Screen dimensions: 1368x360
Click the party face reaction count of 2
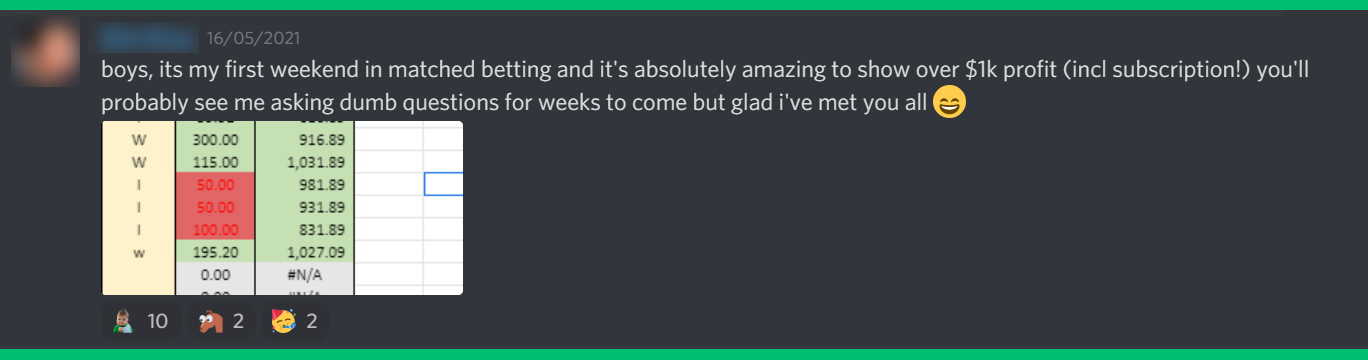point(311,321)
